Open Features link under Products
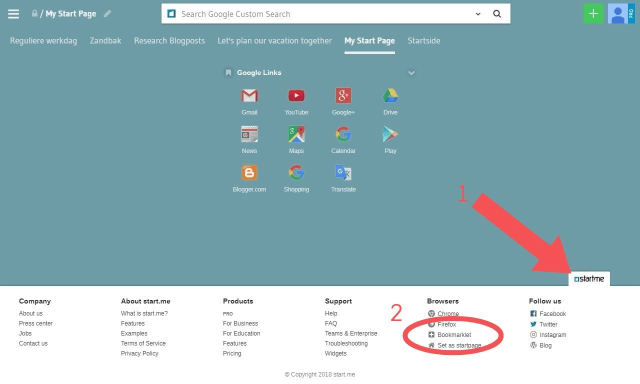 click(235, 344)
